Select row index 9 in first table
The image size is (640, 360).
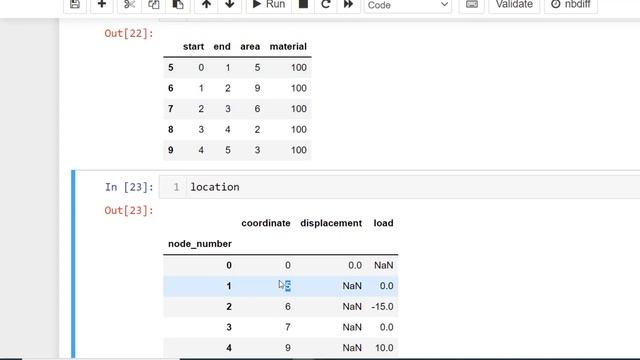[171, 150]
